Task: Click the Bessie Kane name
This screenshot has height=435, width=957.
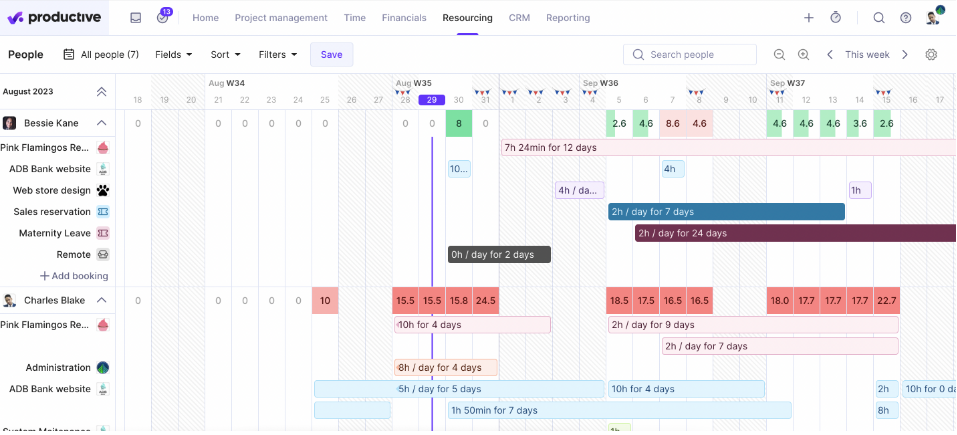Action: [x=51, y=123]
